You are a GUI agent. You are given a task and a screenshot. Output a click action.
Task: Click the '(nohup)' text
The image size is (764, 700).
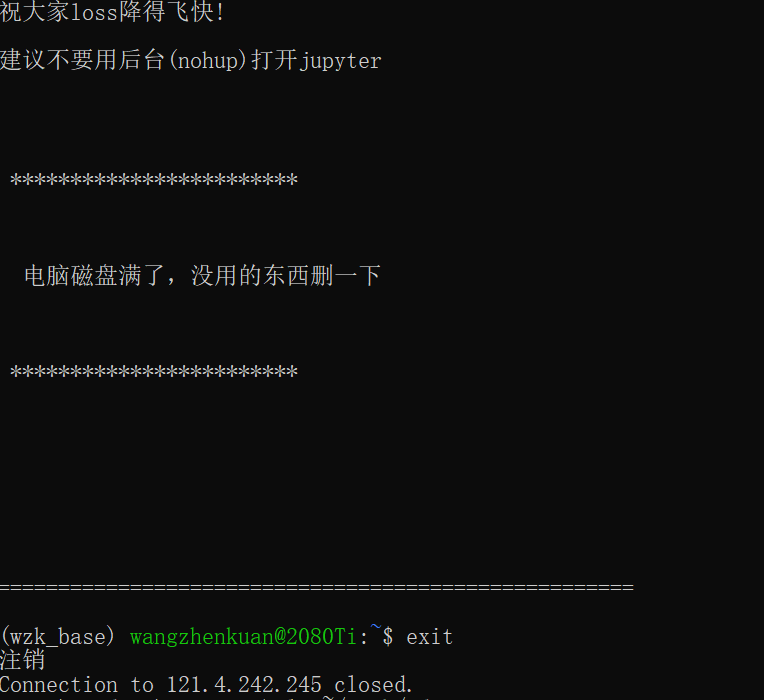[x=209, y=61]
